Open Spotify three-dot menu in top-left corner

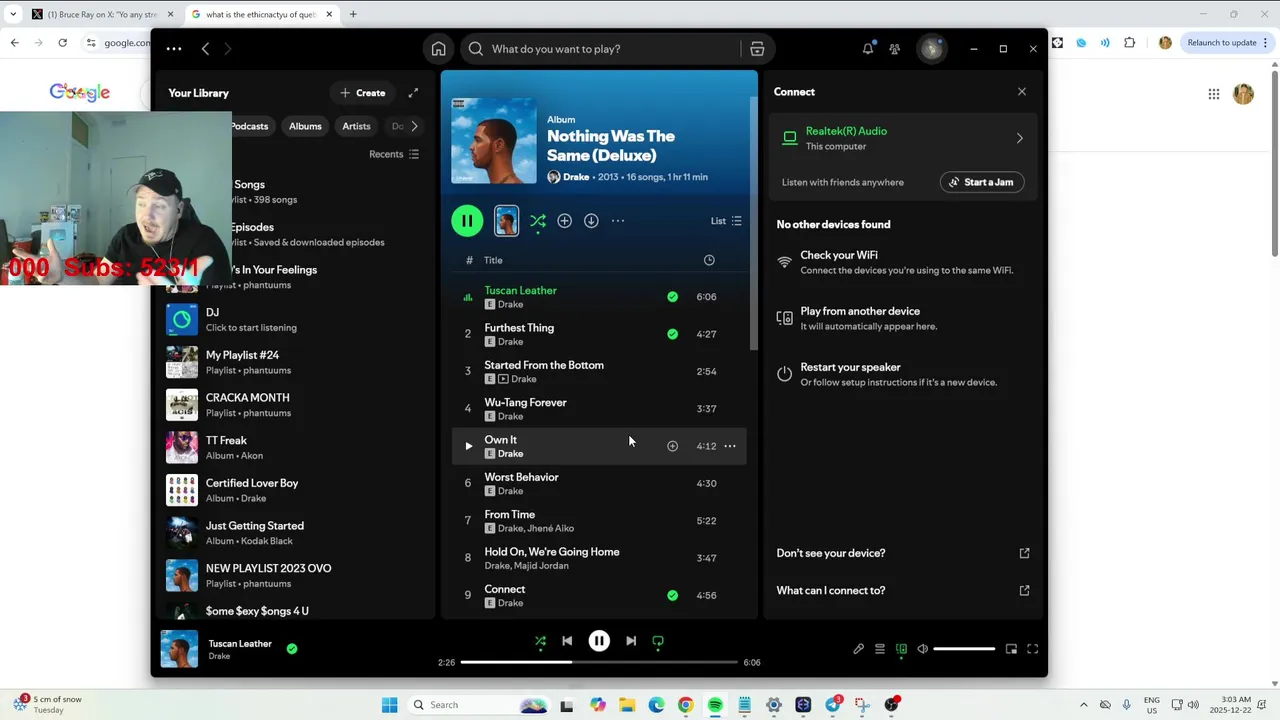coord(174,49)
